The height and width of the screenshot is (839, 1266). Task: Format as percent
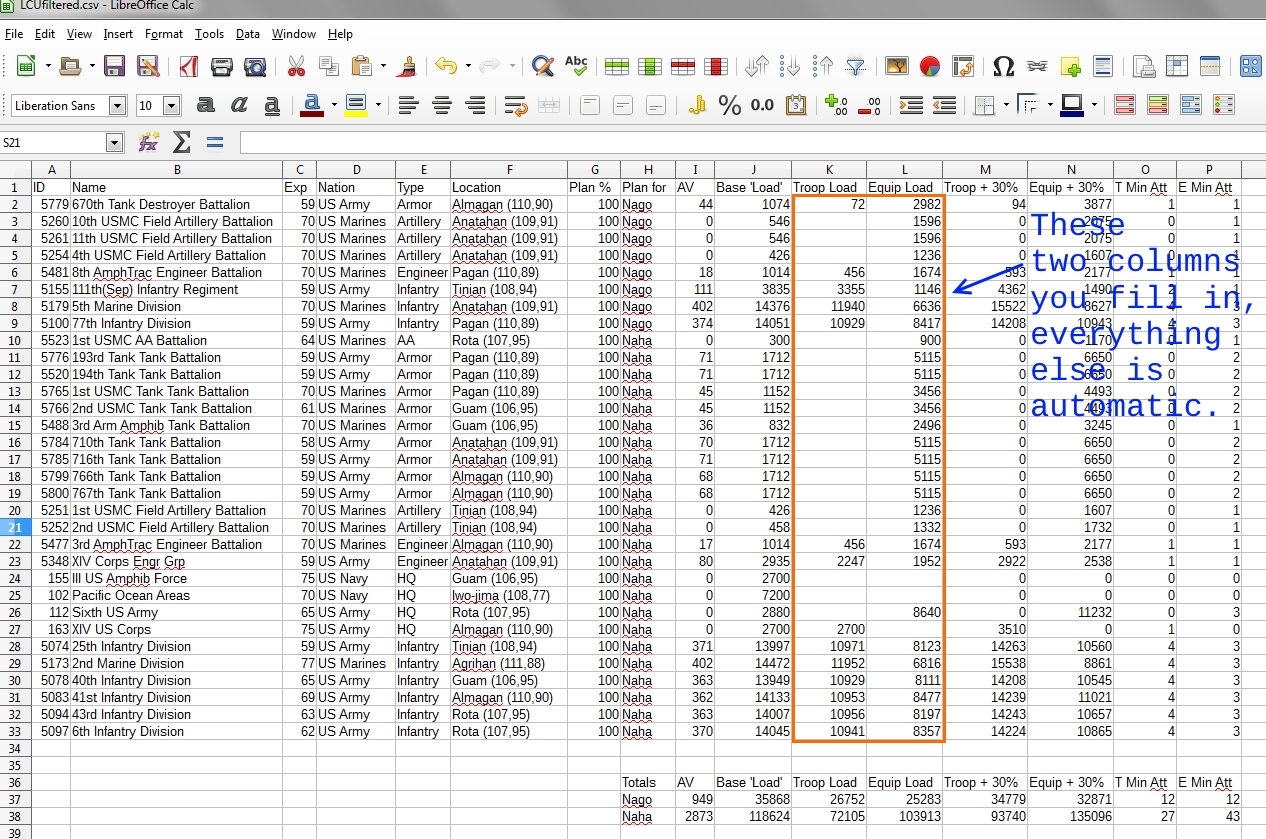pos(730,105)
